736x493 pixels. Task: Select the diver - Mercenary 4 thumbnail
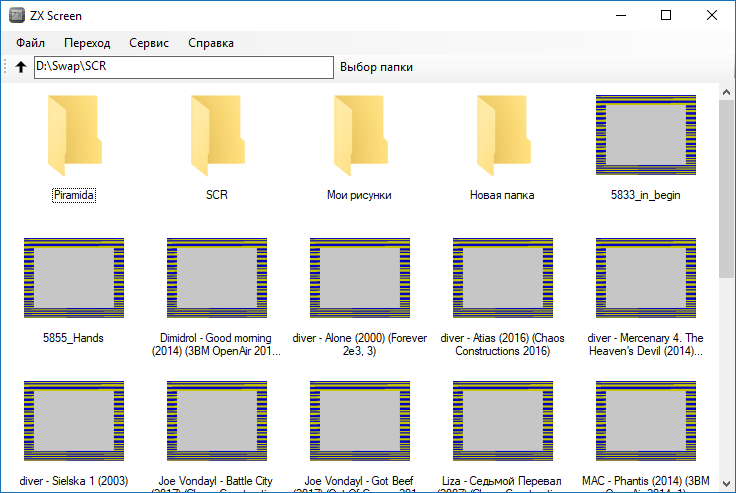point(646,278)
